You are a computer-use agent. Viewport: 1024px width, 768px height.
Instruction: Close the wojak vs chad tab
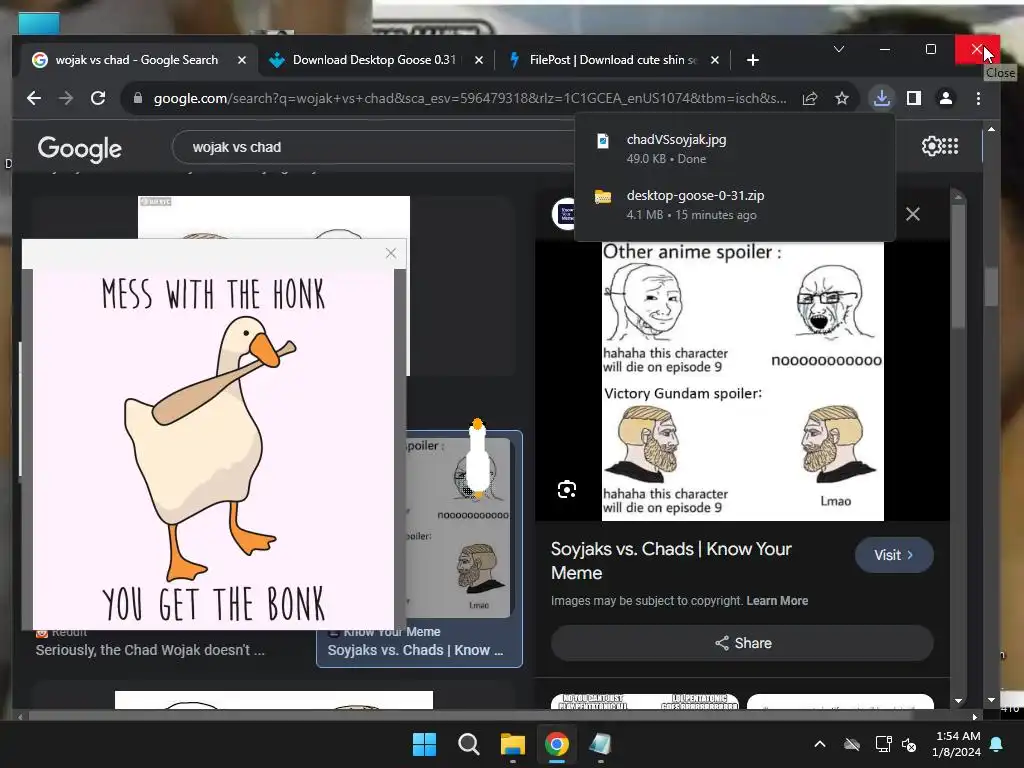(x=242, y=60)
